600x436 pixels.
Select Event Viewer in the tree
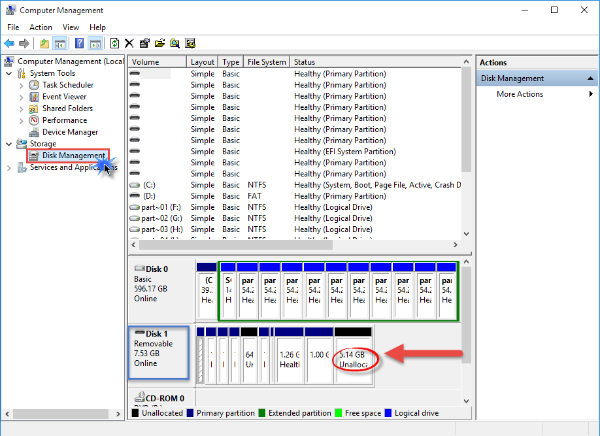pyautogui.click(x=64, y=96)
